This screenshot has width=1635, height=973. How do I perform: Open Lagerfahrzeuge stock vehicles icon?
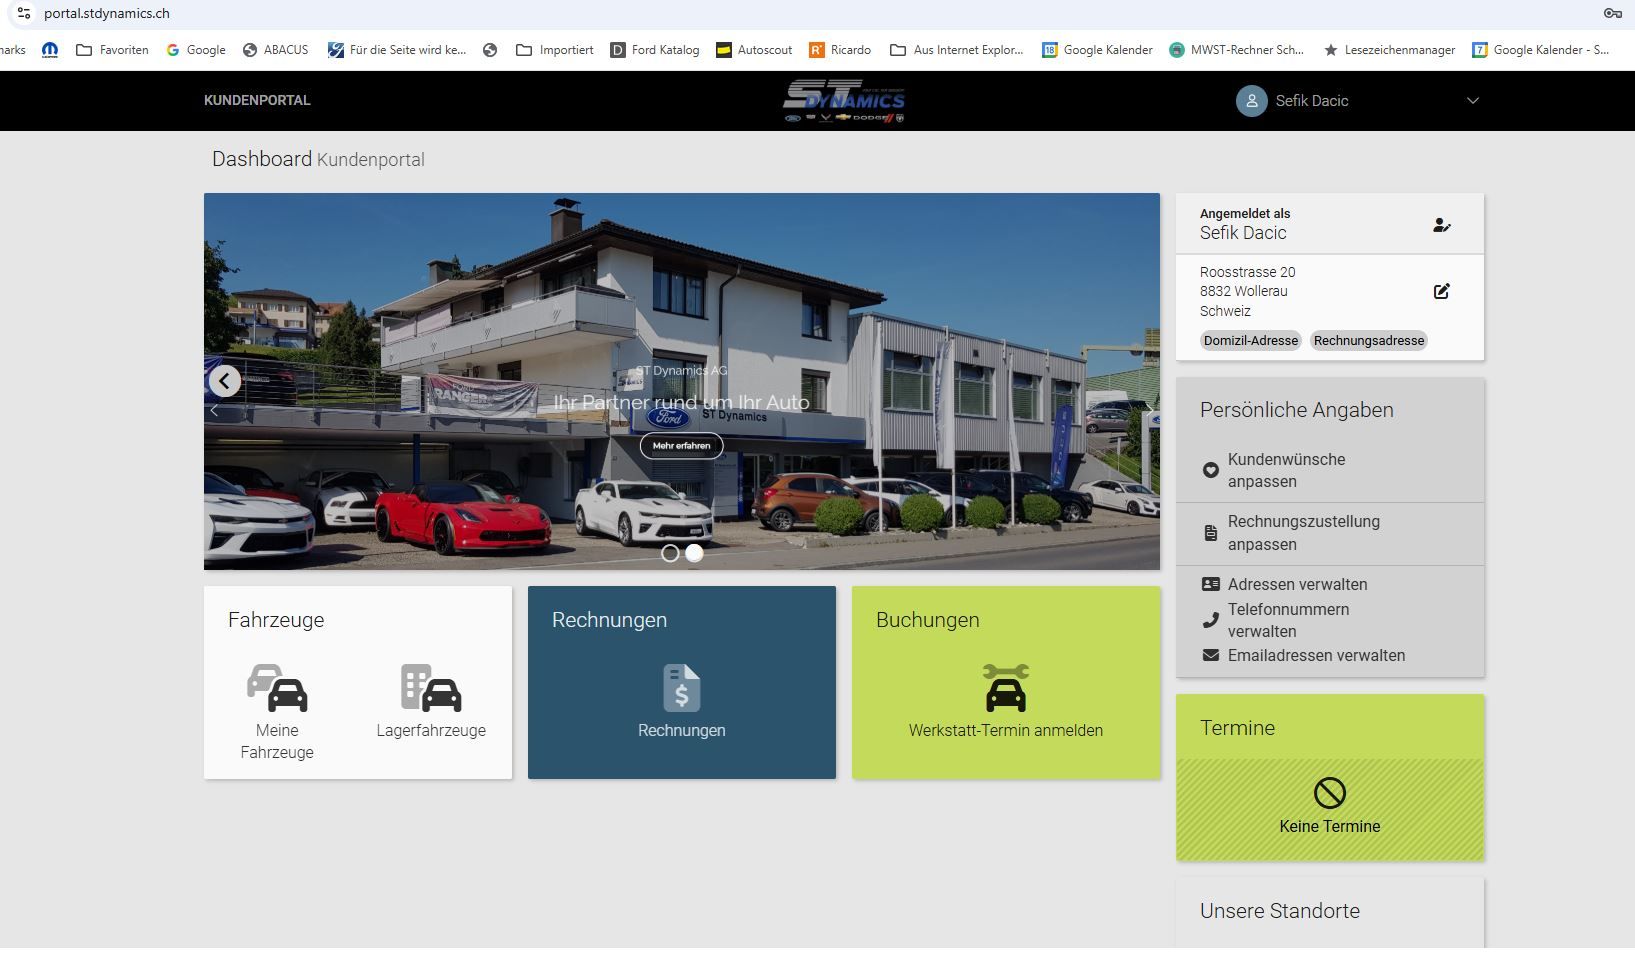click(431, 688)
